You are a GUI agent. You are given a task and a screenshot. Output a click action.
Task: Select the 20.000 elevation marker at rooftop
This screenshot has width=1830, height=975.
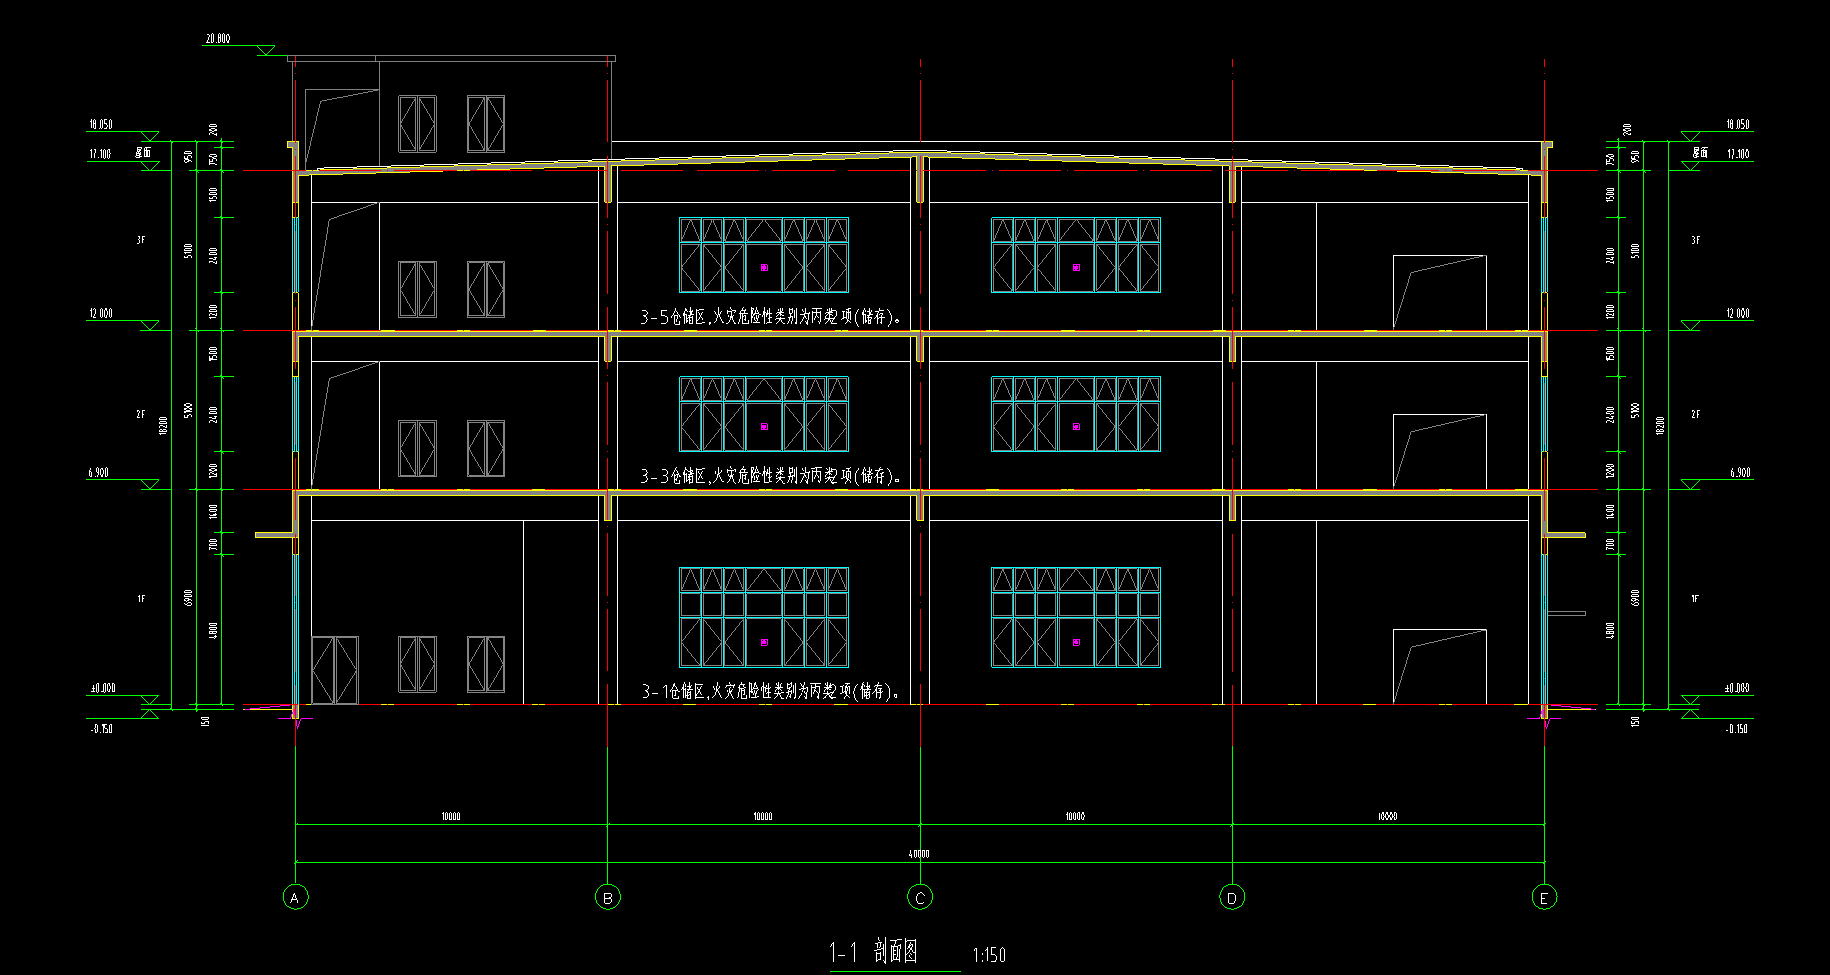click(218, 39)
